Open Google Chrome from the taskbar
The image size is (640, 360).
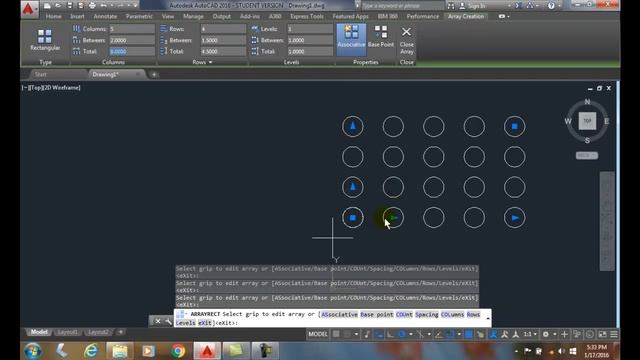point(178,351)
